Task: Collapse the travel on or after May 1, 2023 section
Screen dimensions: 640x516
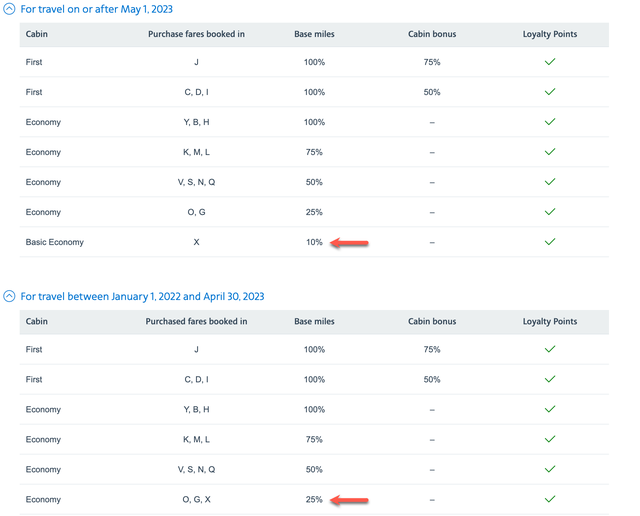Action: click(9, 9)
